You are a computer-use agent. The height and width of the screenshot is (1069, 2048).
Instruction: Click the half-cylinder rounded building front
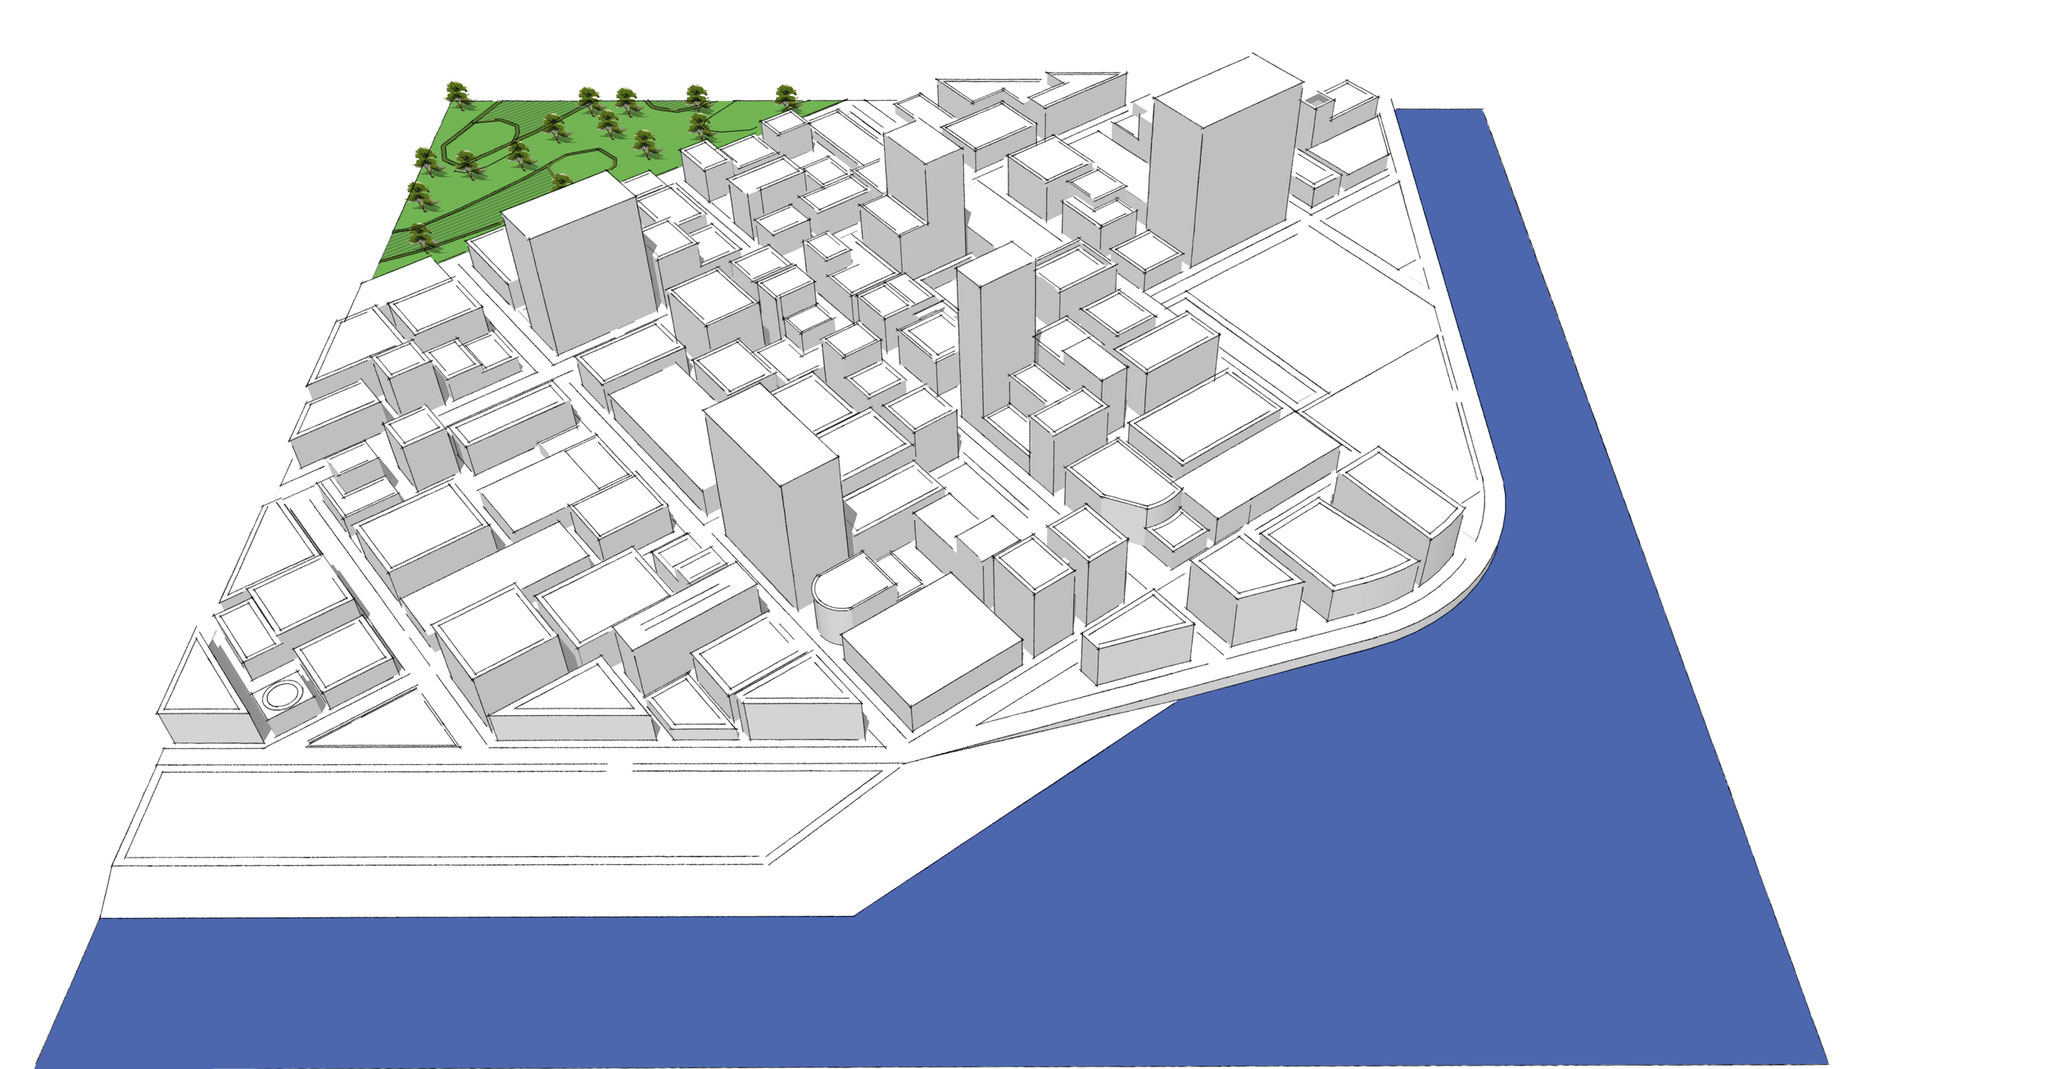pyautogui.click(x=851, y=600)
